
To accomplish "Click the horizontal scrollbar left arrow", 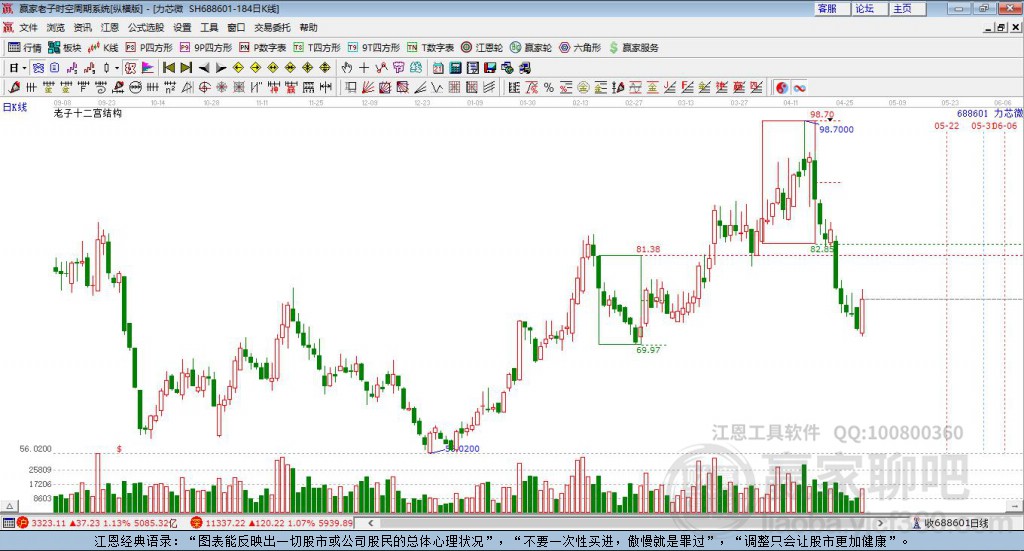I will coord(370,523).
